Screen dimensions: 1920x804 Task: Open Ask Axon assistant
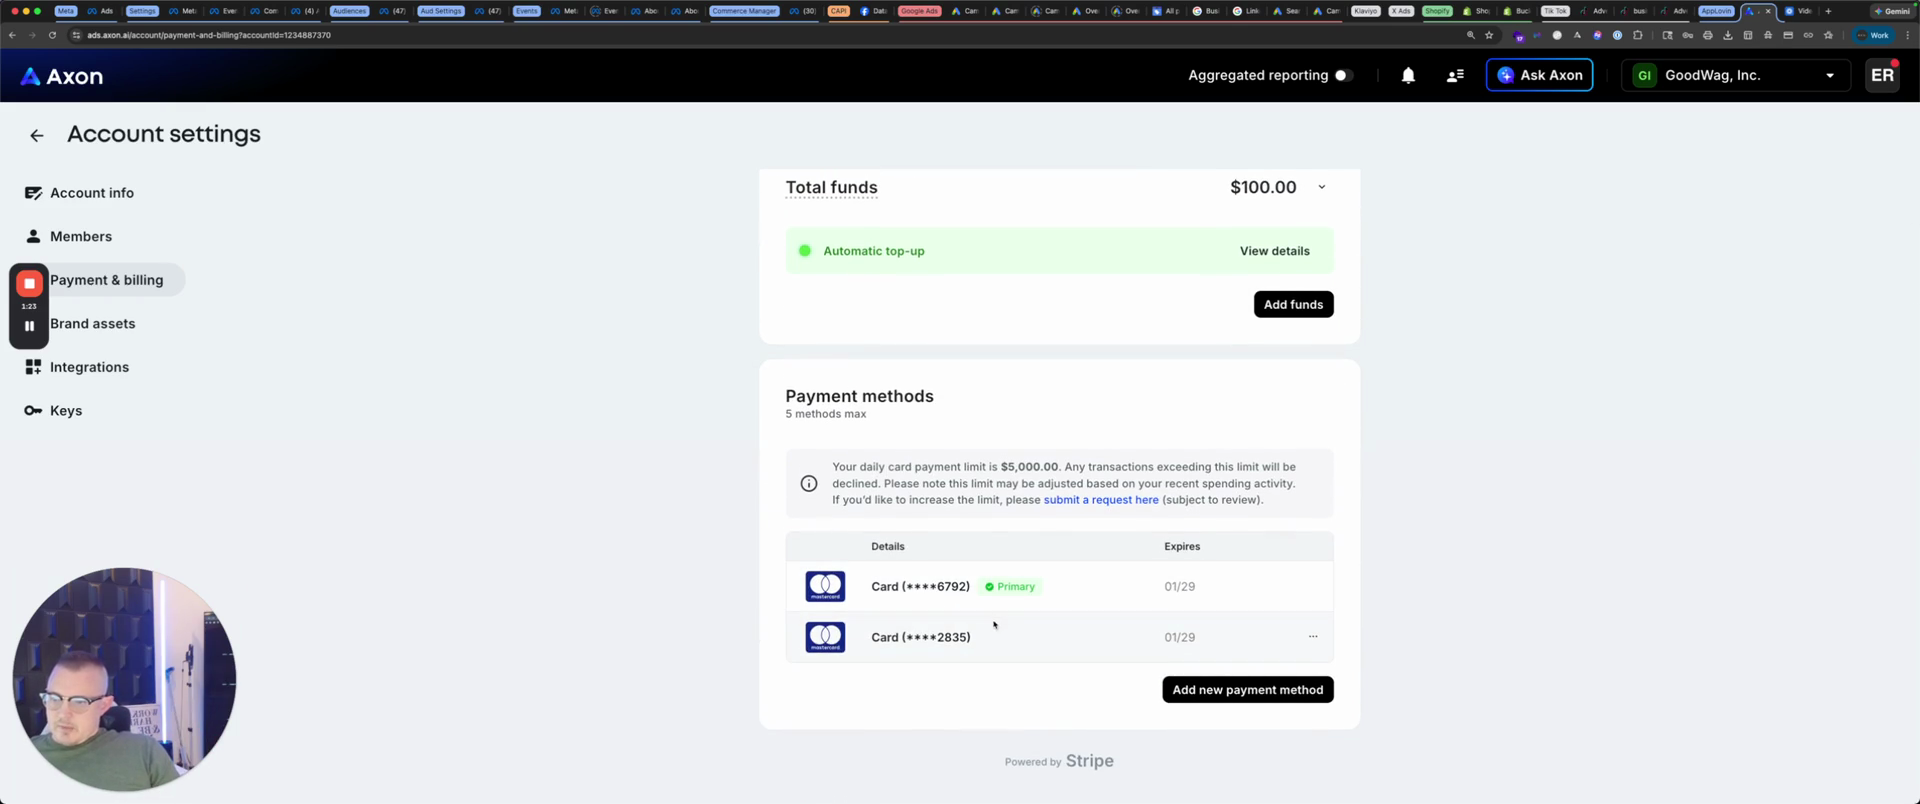click(x=1539, y=75)
